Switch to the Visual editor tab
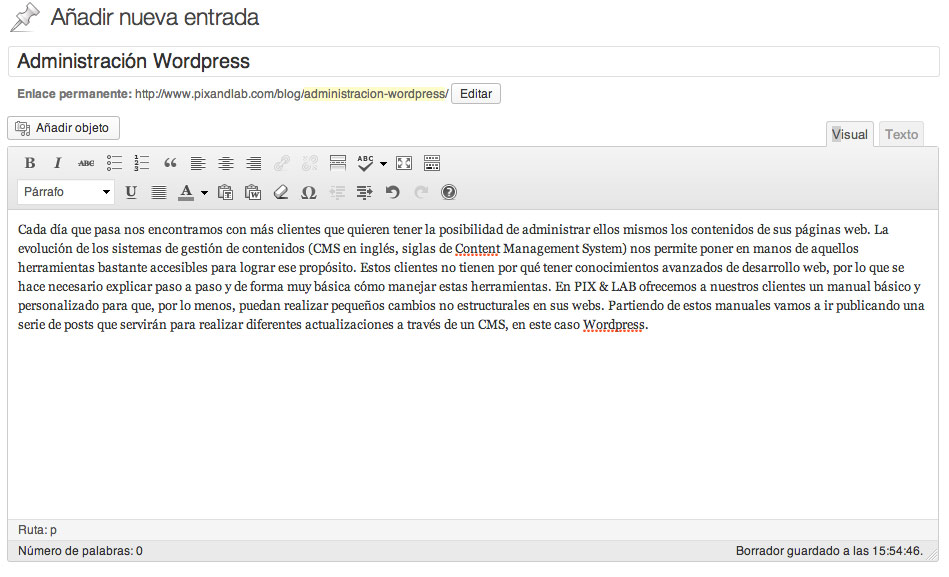 click(x=849, y=134)
